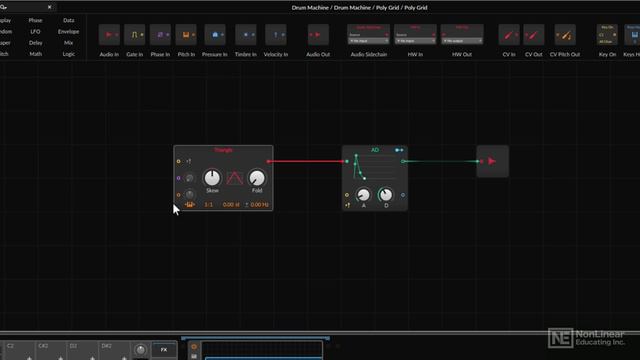
Task: Select the Audio Out node on the grid
Action: [x=493, y=161]
